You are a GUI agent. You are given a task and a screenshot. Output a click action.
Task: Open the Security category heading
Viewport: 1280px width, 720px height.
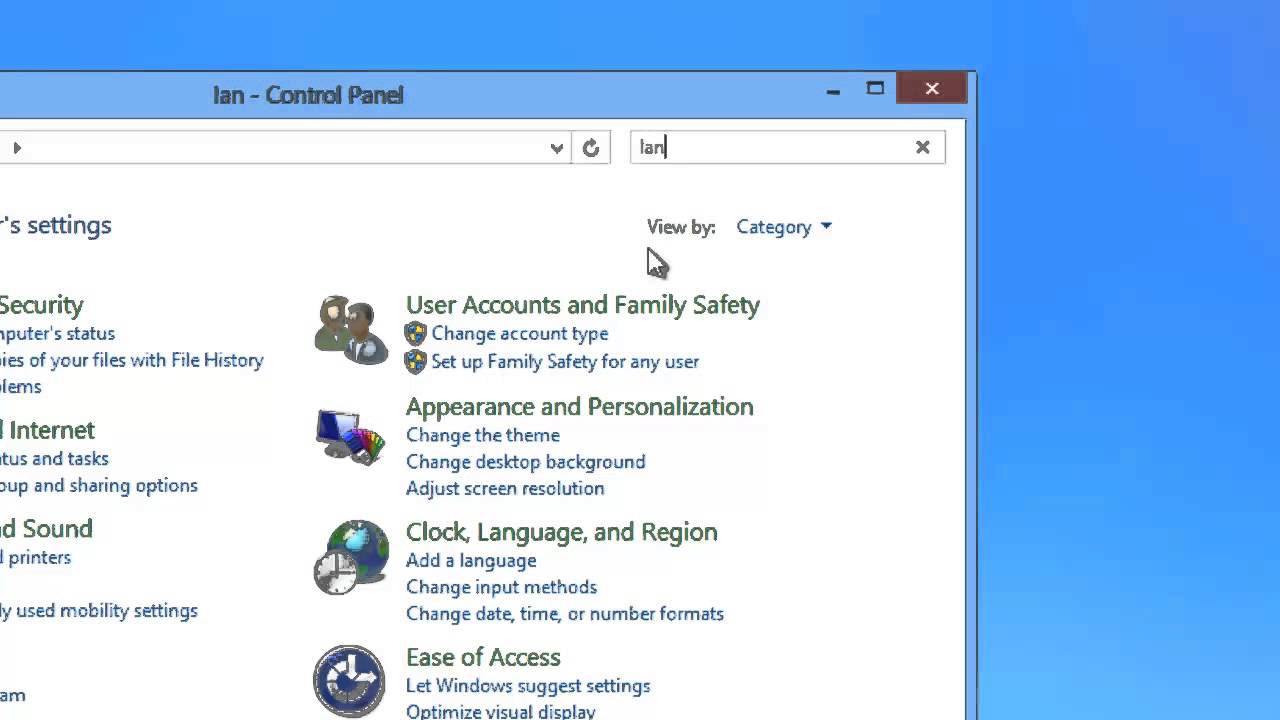(x=42, y=305)
